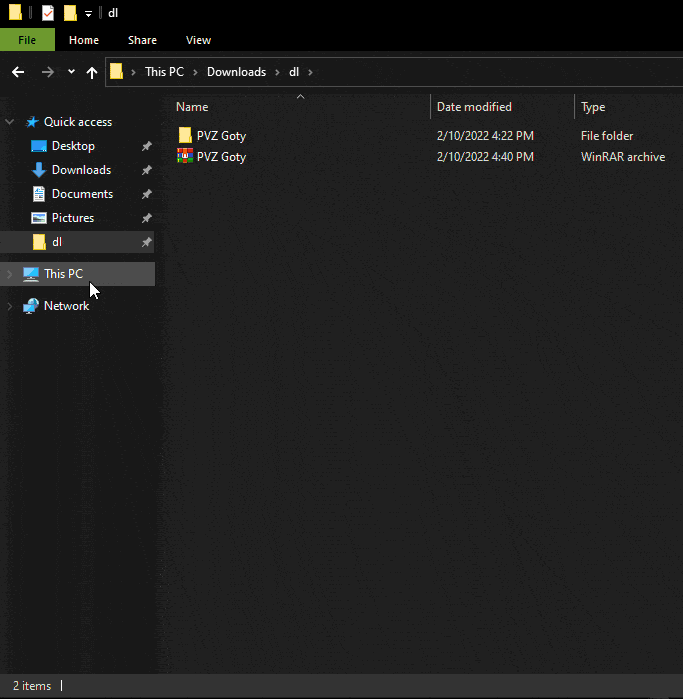Open Pictures from Quick access
This screenshot has width=683, height=699.
(x=73, y=218)
